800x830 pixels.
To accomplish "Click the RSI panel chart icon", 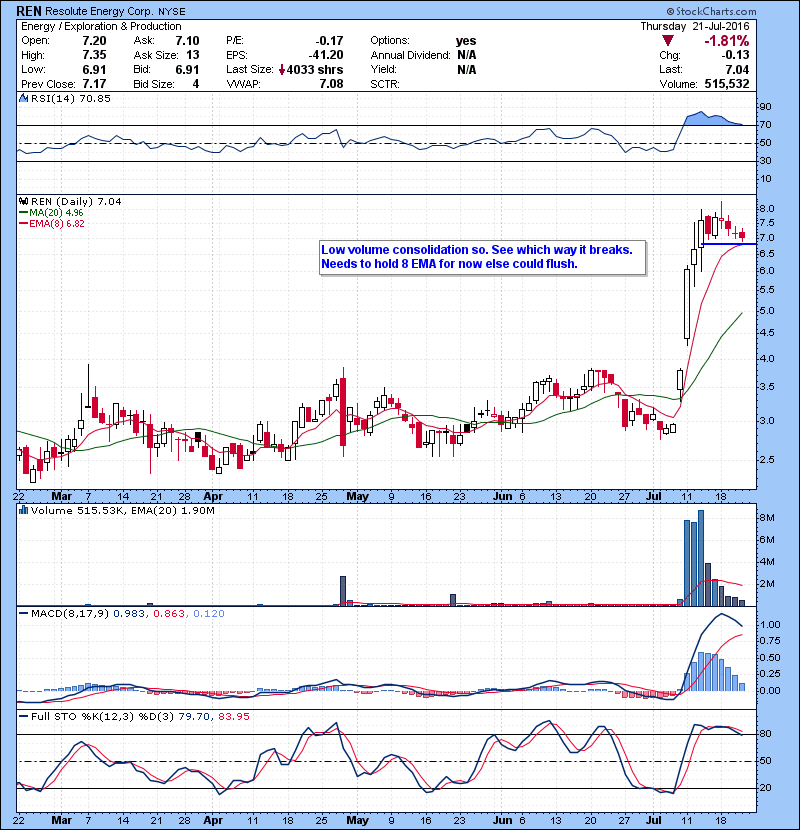I will coord(23,98).
